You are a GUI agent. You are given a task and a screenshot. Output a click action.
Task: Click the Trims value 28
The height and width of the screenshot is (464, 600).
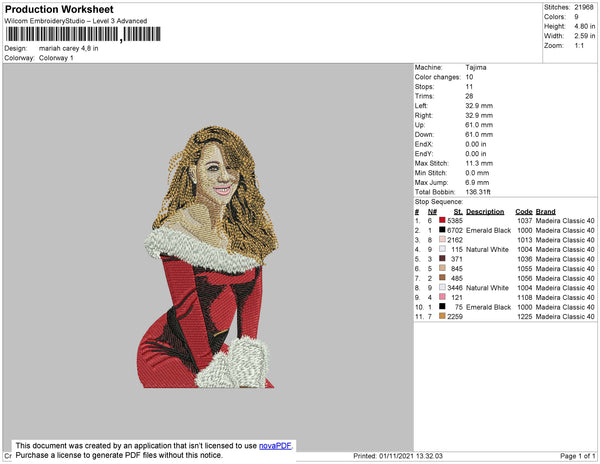pos(469,96)
